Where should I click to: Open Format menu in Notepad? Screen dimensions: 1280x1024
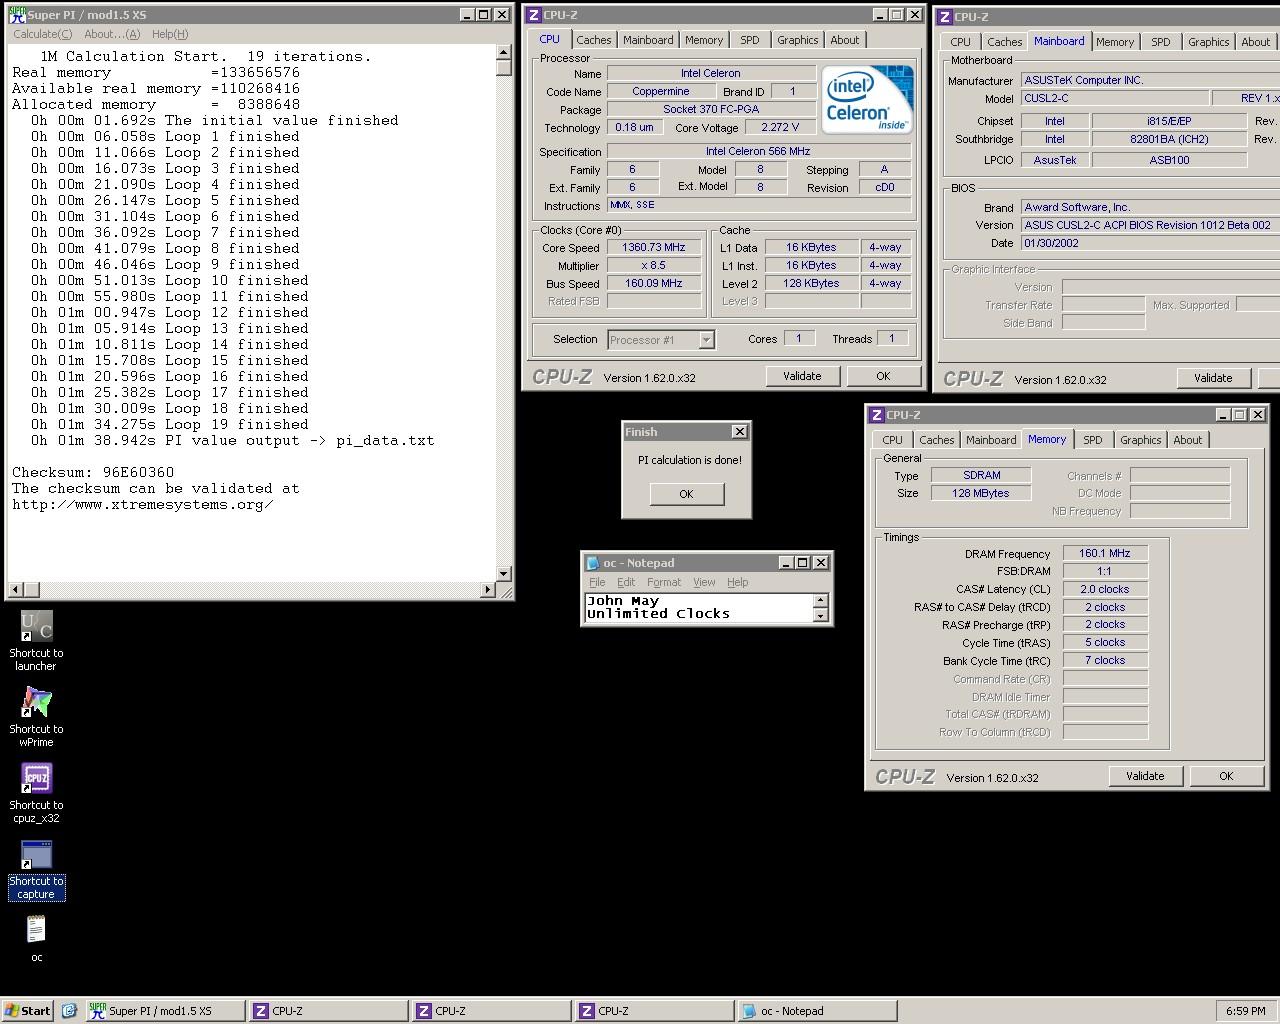click(x=664, y=582)
